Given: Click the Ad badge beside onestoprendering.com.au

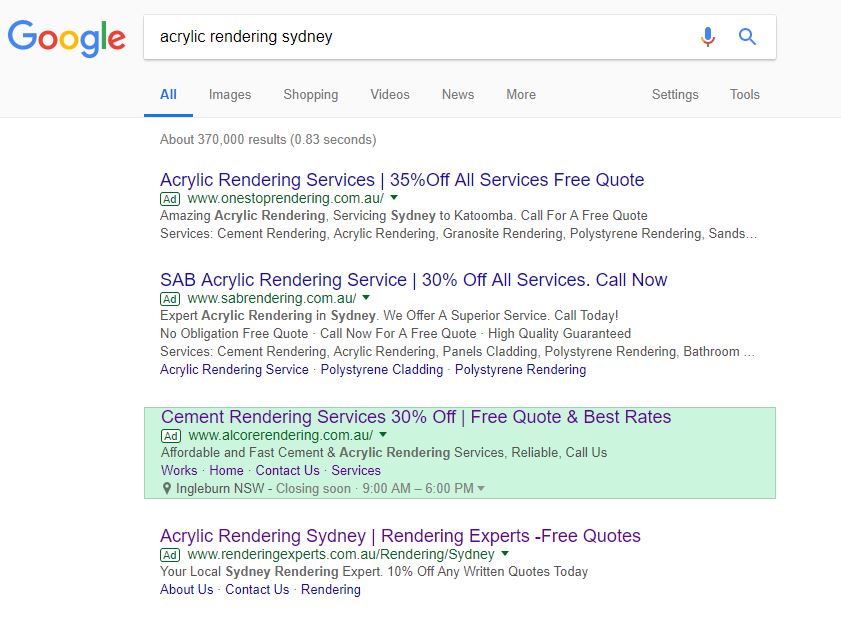Looking at the screenshot, I should click(170, 199).
